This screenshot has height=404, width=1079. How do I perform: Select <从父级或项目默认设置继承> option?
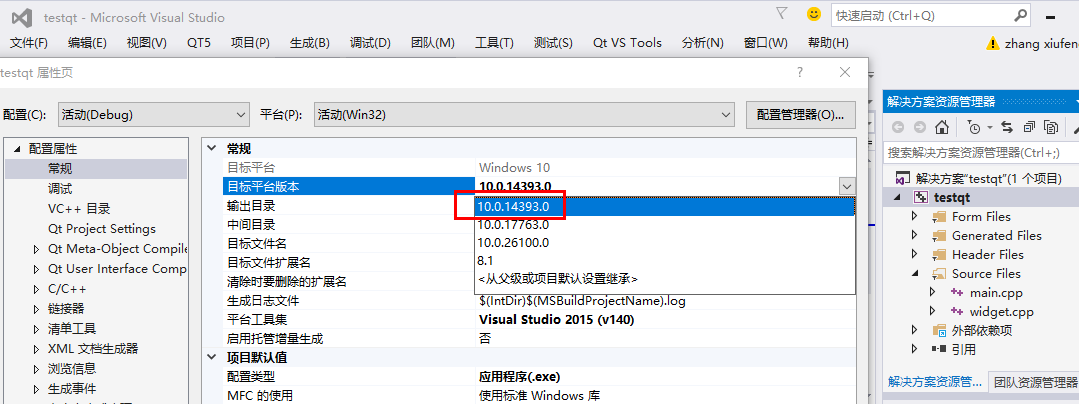coord(665,279)
